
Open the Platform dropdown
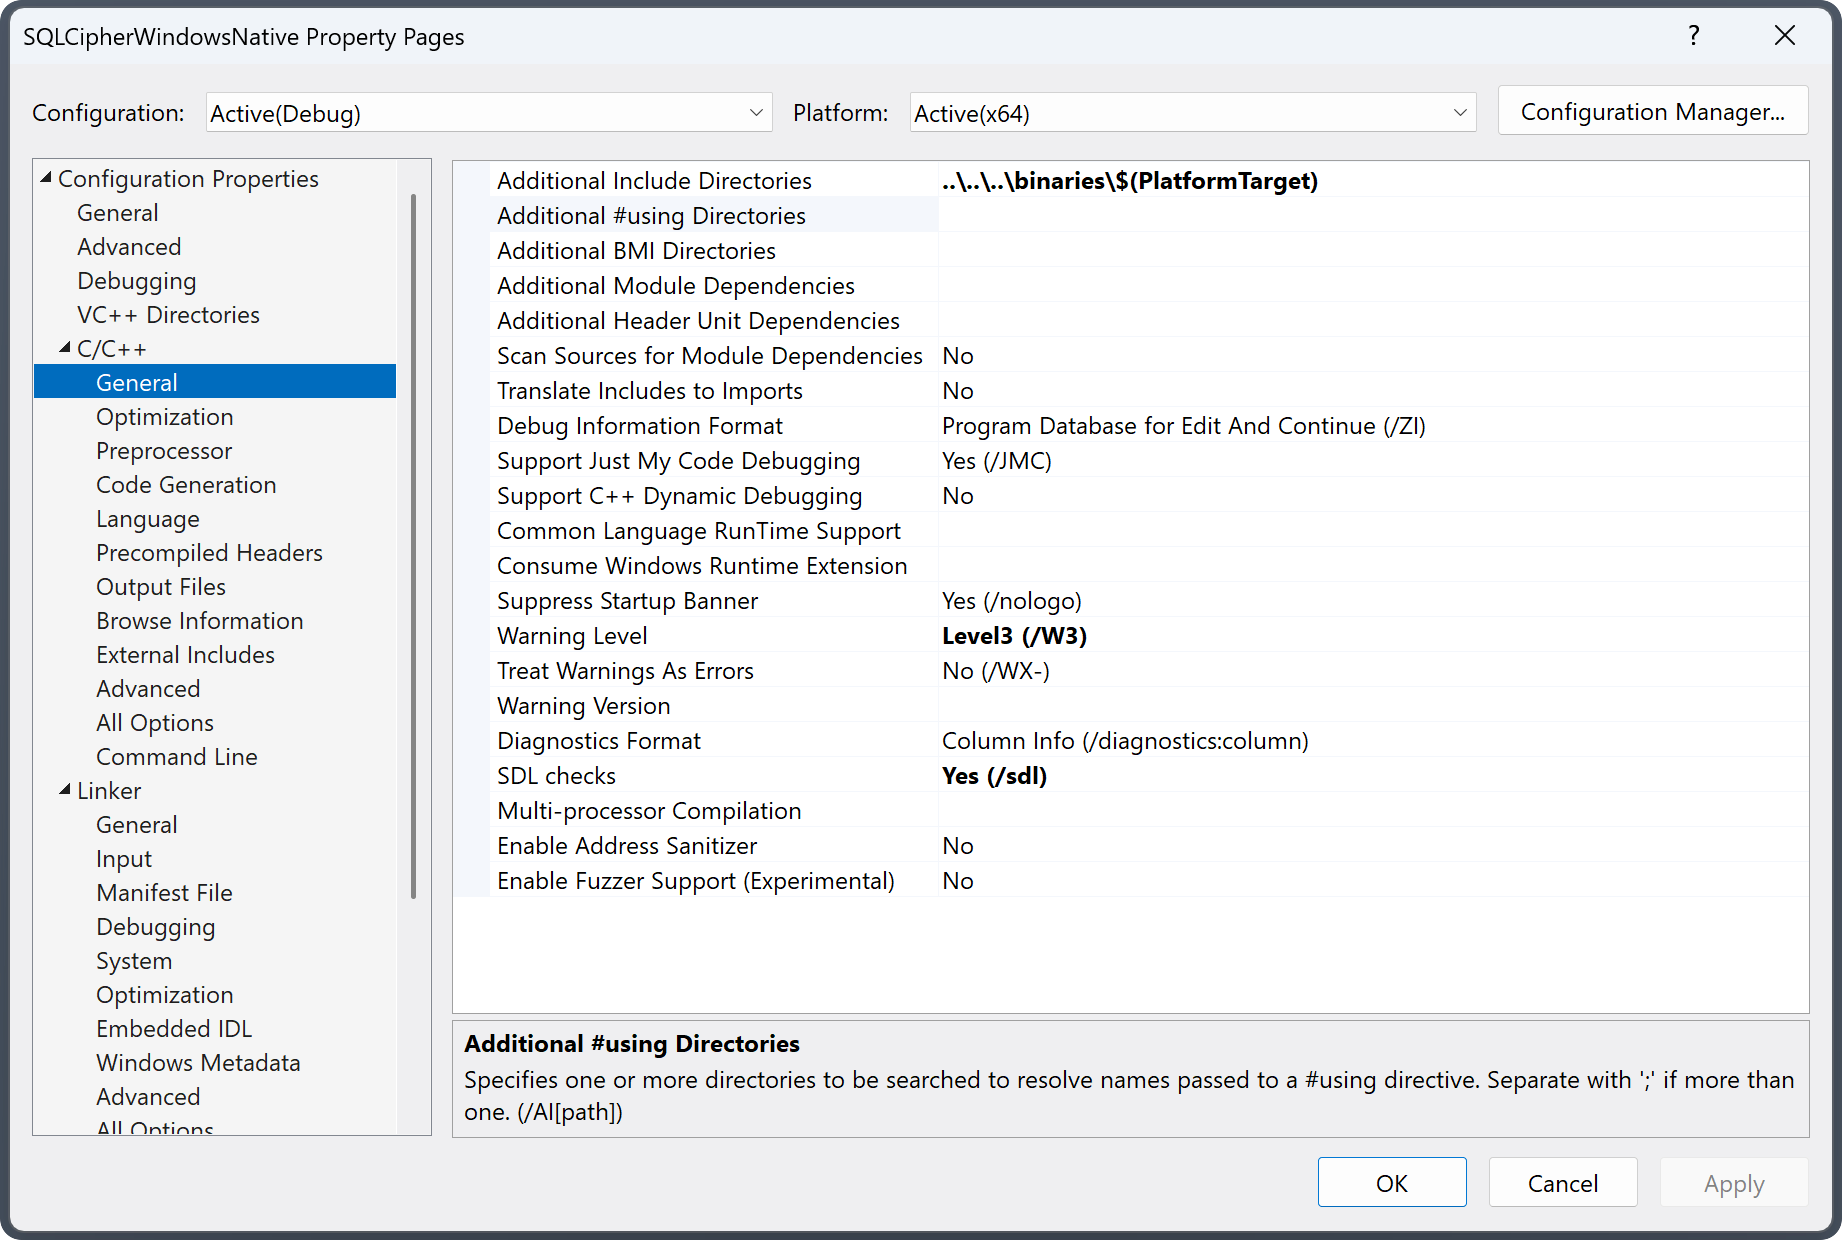pos(1193,113)
